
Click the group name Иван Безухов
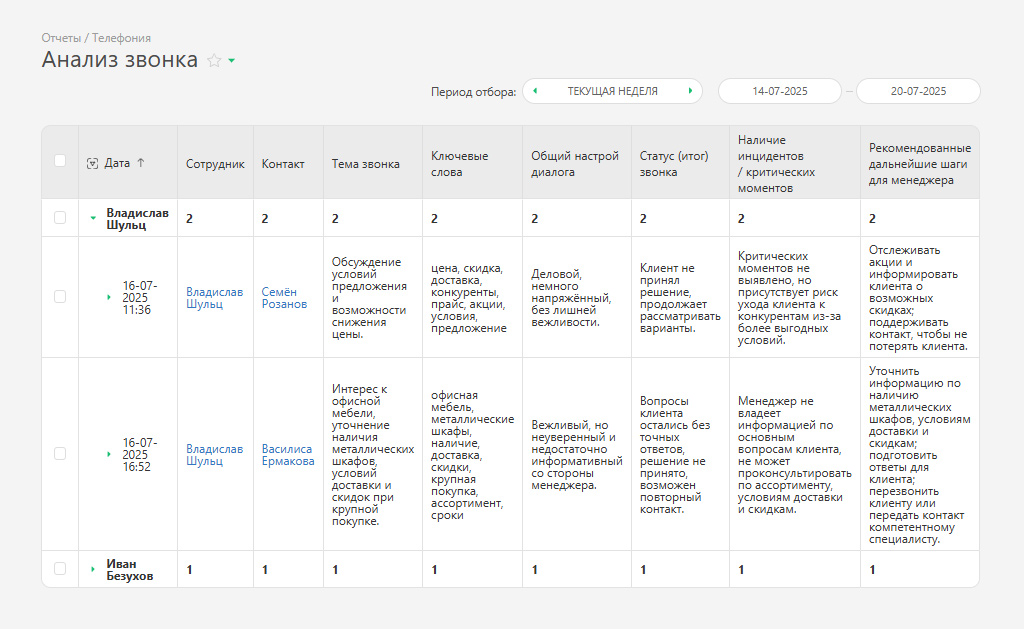[130, 570]
